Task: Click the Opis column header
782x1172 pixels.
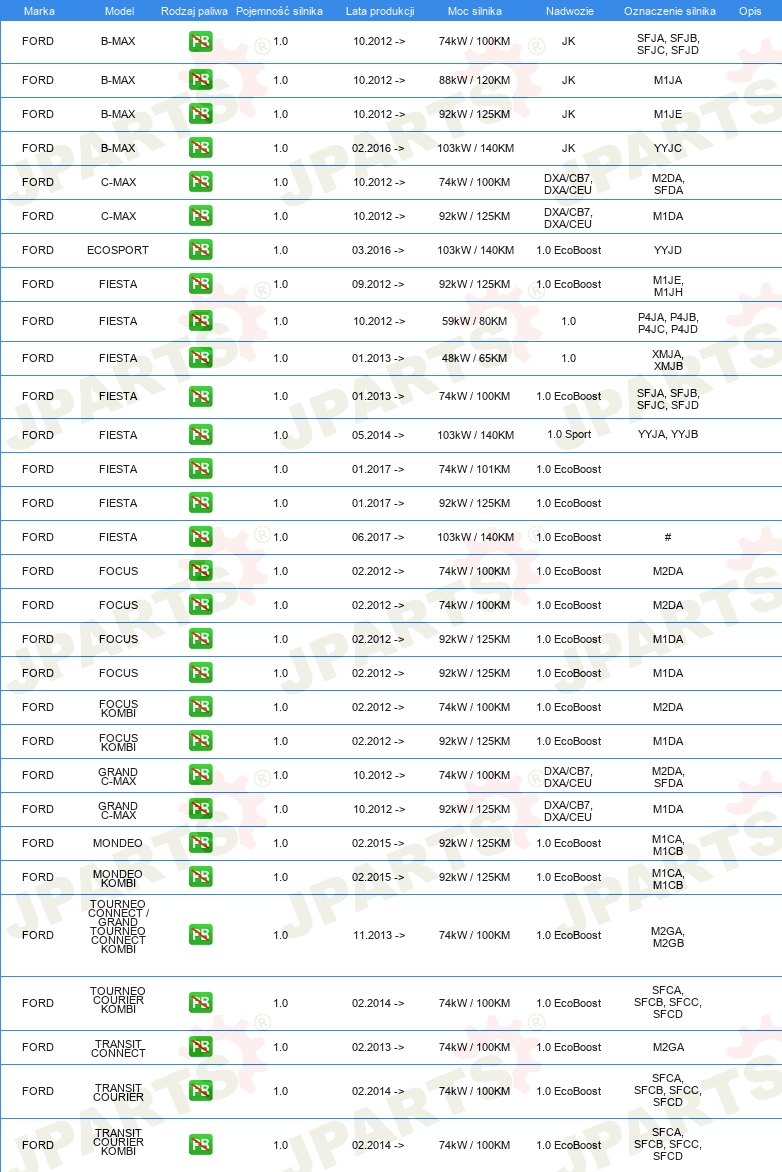Action: [x=750, y=11]
